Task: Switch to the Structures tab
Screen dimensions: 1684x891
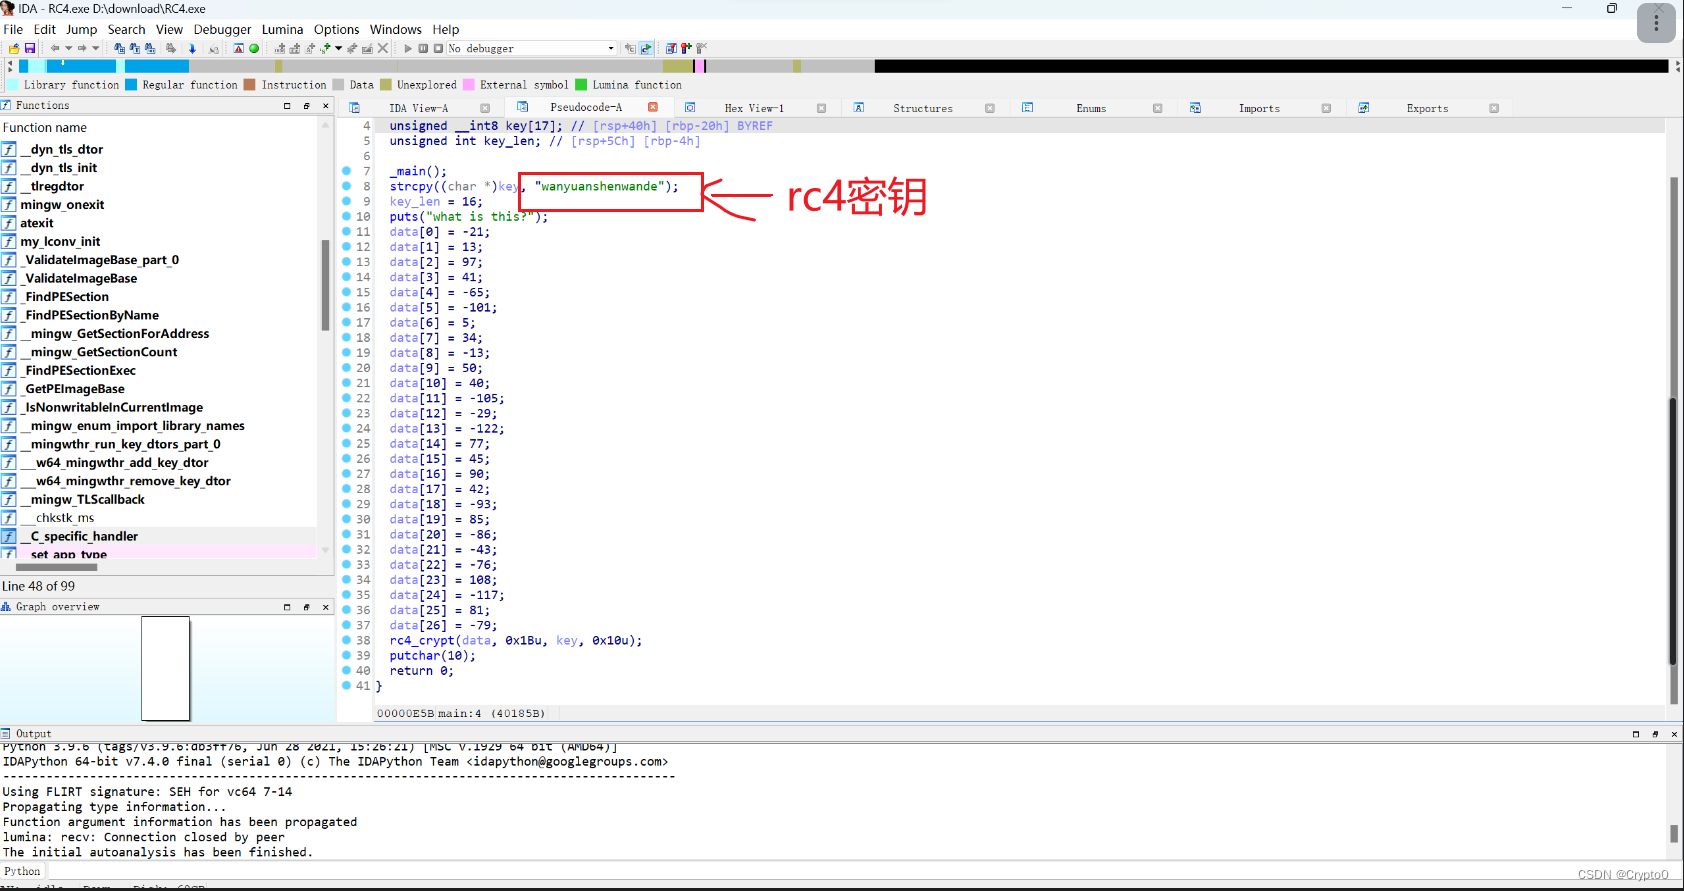Action: coord(923,108)
